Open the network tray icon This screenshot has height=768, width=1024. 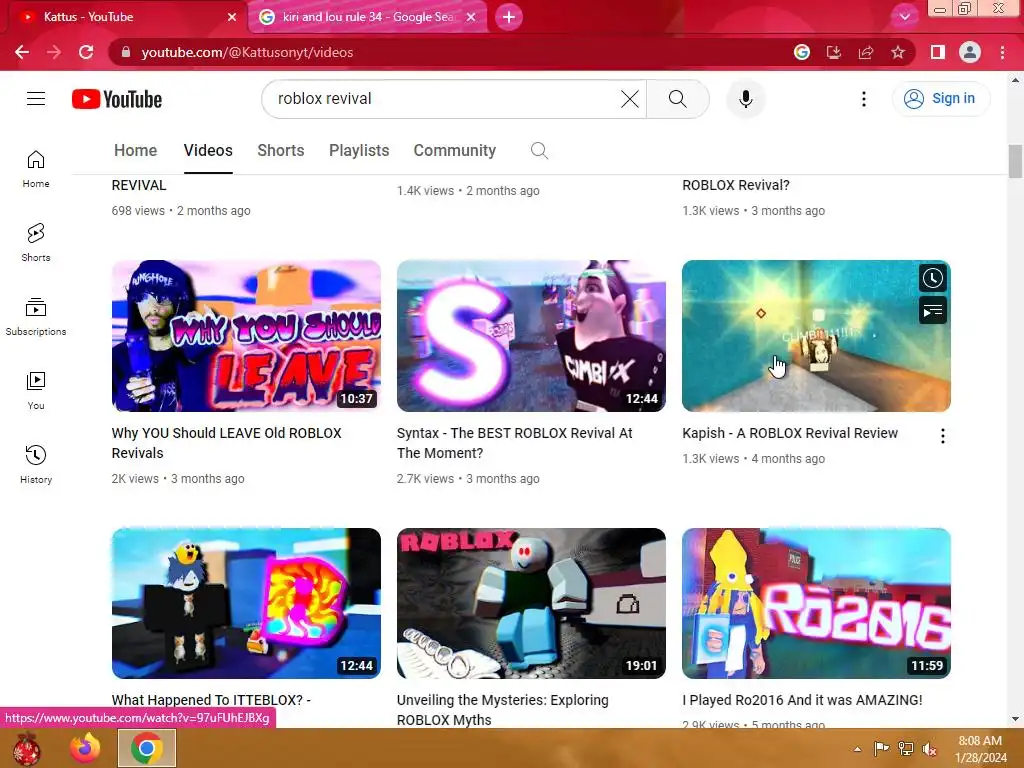point(906,749)
